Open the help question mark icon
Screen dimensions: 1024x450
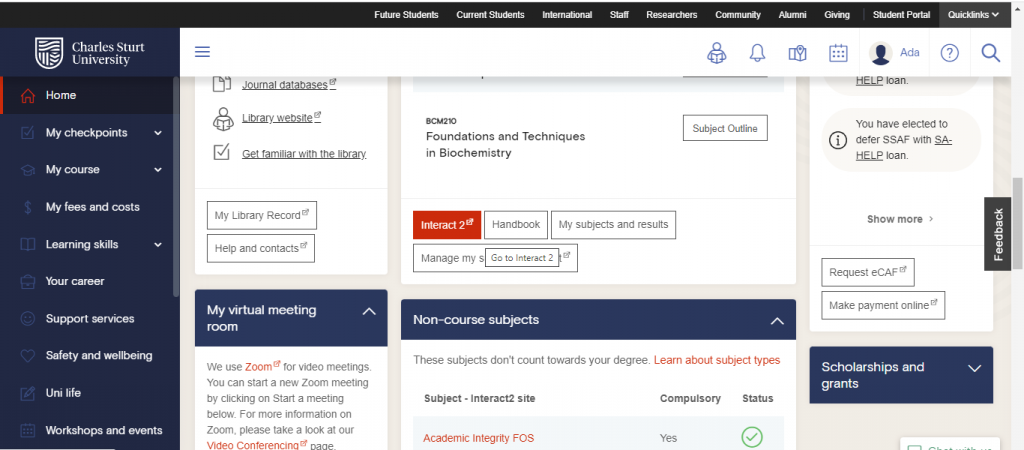click(x=949, y=53)
